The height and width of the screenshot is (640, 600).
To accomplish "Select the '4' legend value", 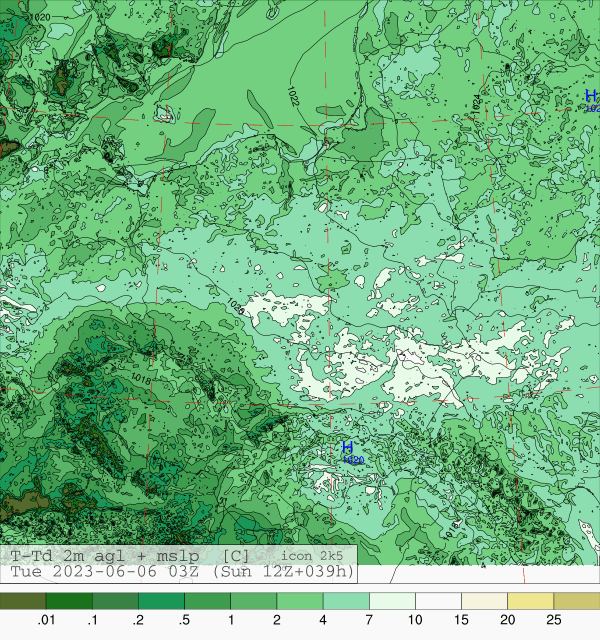I will pos(323,620).
